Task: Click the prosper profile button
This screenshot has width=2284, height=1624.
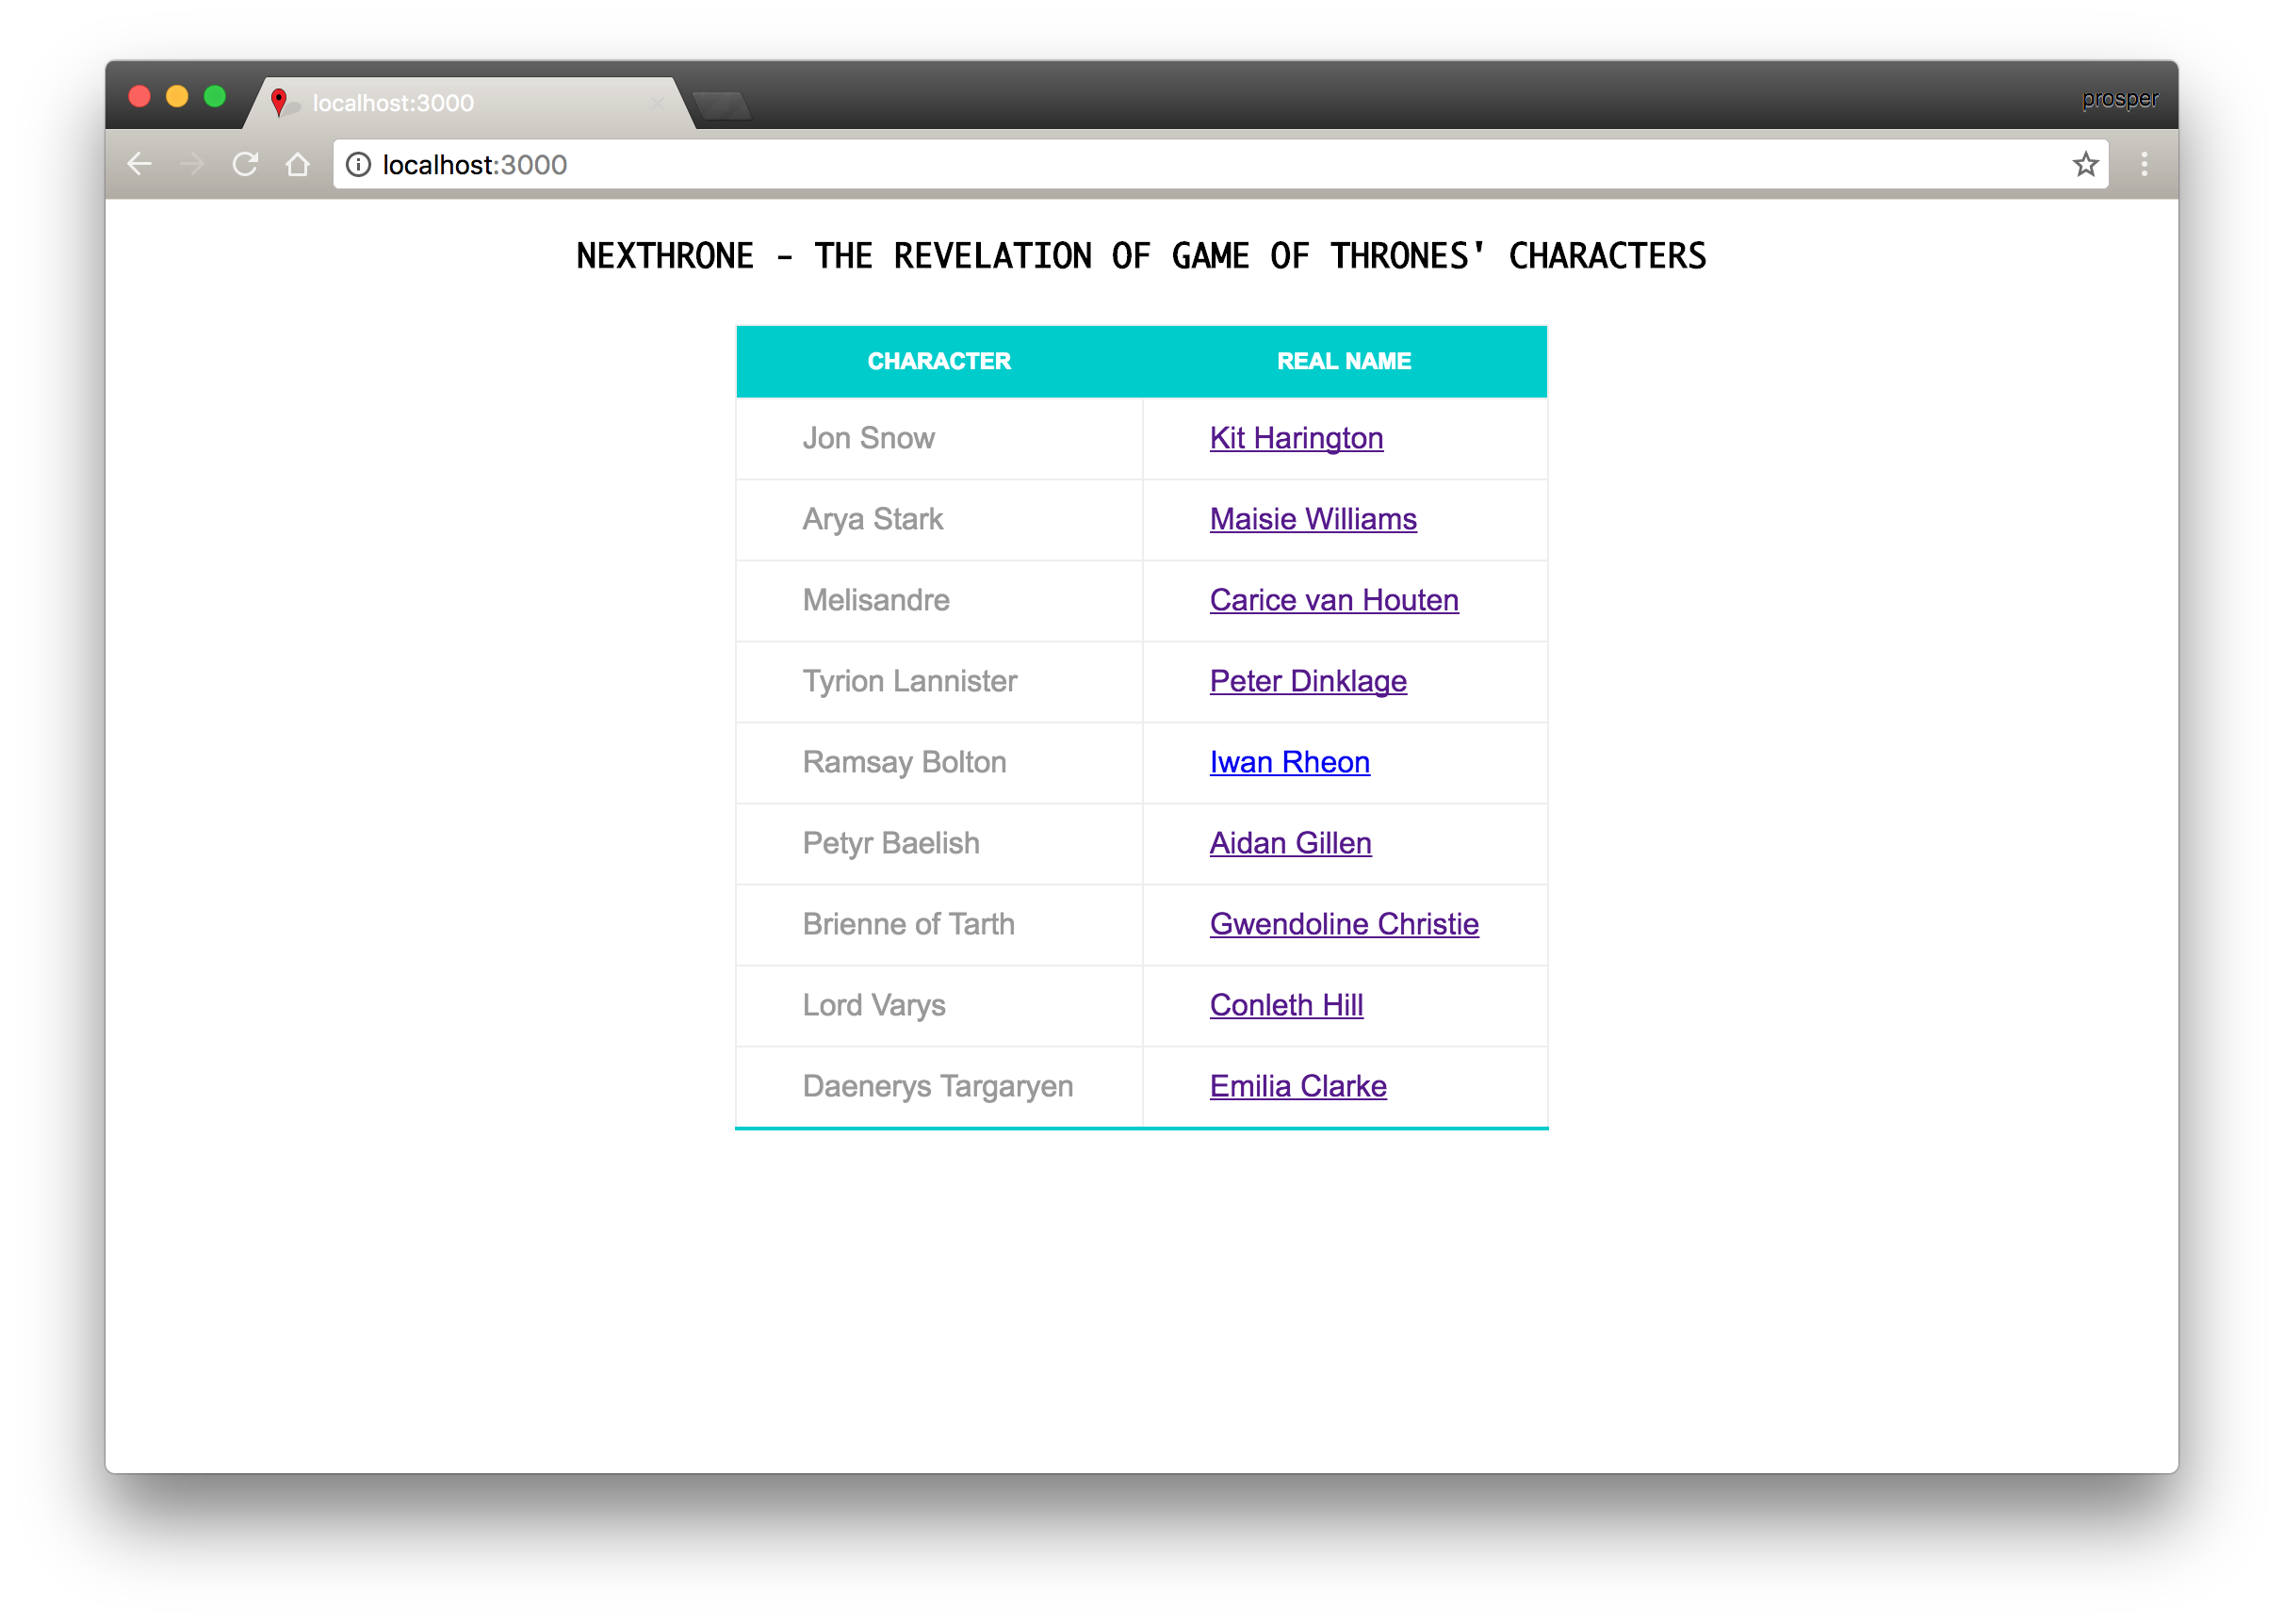Action: [x=2119, y=99]
